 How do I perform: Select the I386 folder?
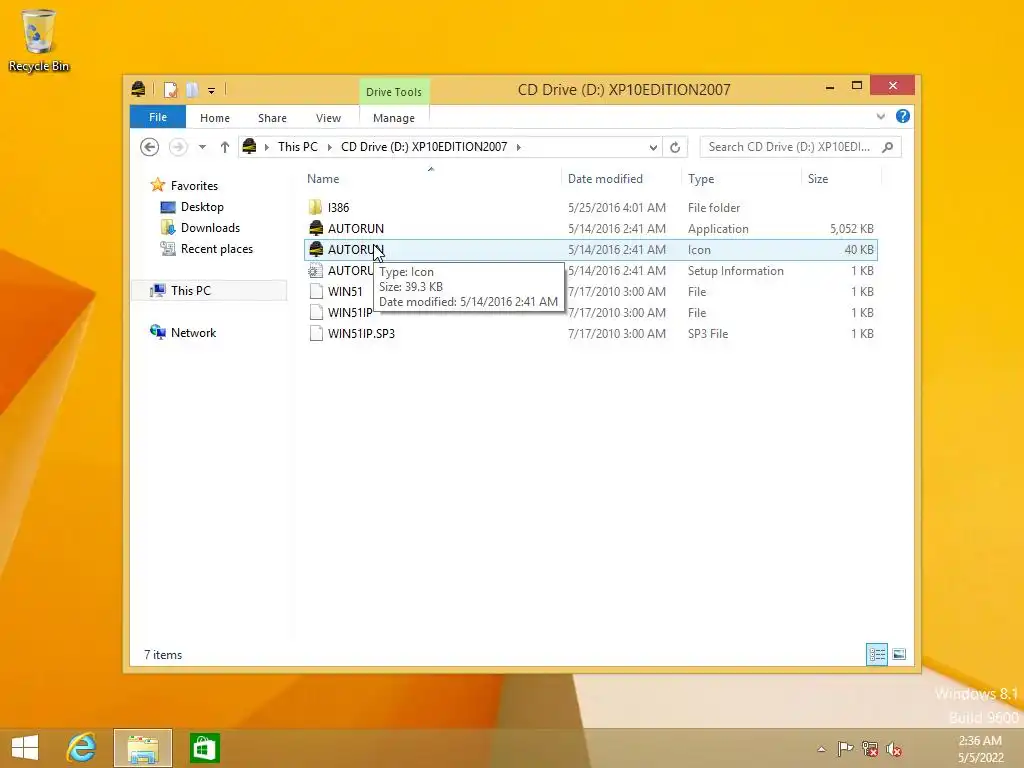[338, 208]
